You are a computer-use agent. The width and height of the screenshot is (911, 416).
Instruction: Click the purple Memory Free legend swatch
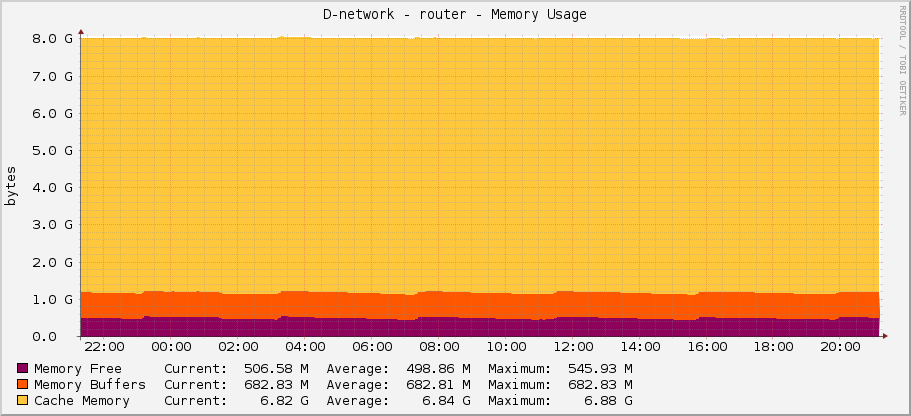[x=23, y=368]
